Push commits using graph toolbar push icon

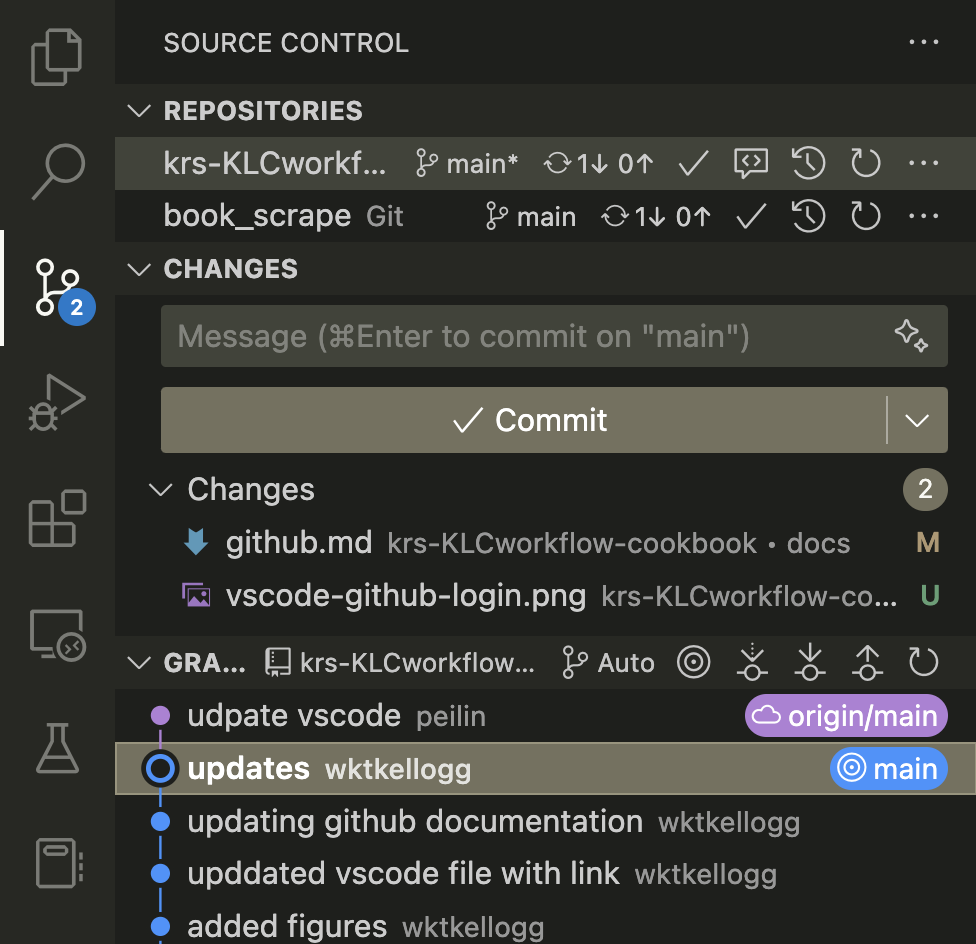click(866, 662)
